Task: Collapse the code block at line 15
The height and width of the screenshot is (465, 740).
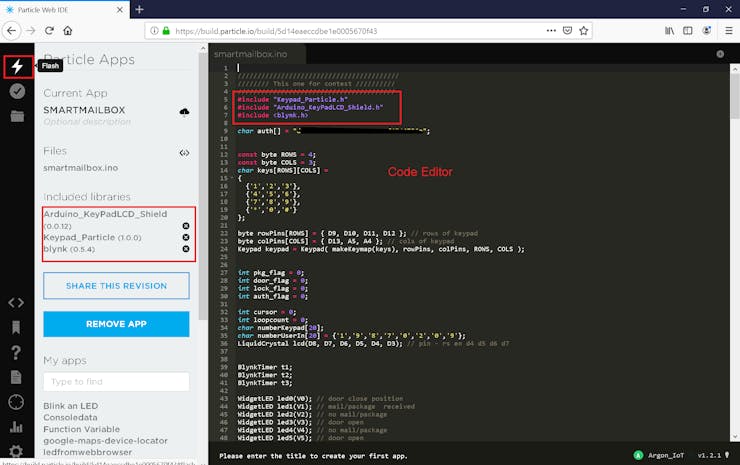Action: coord(232,178)
